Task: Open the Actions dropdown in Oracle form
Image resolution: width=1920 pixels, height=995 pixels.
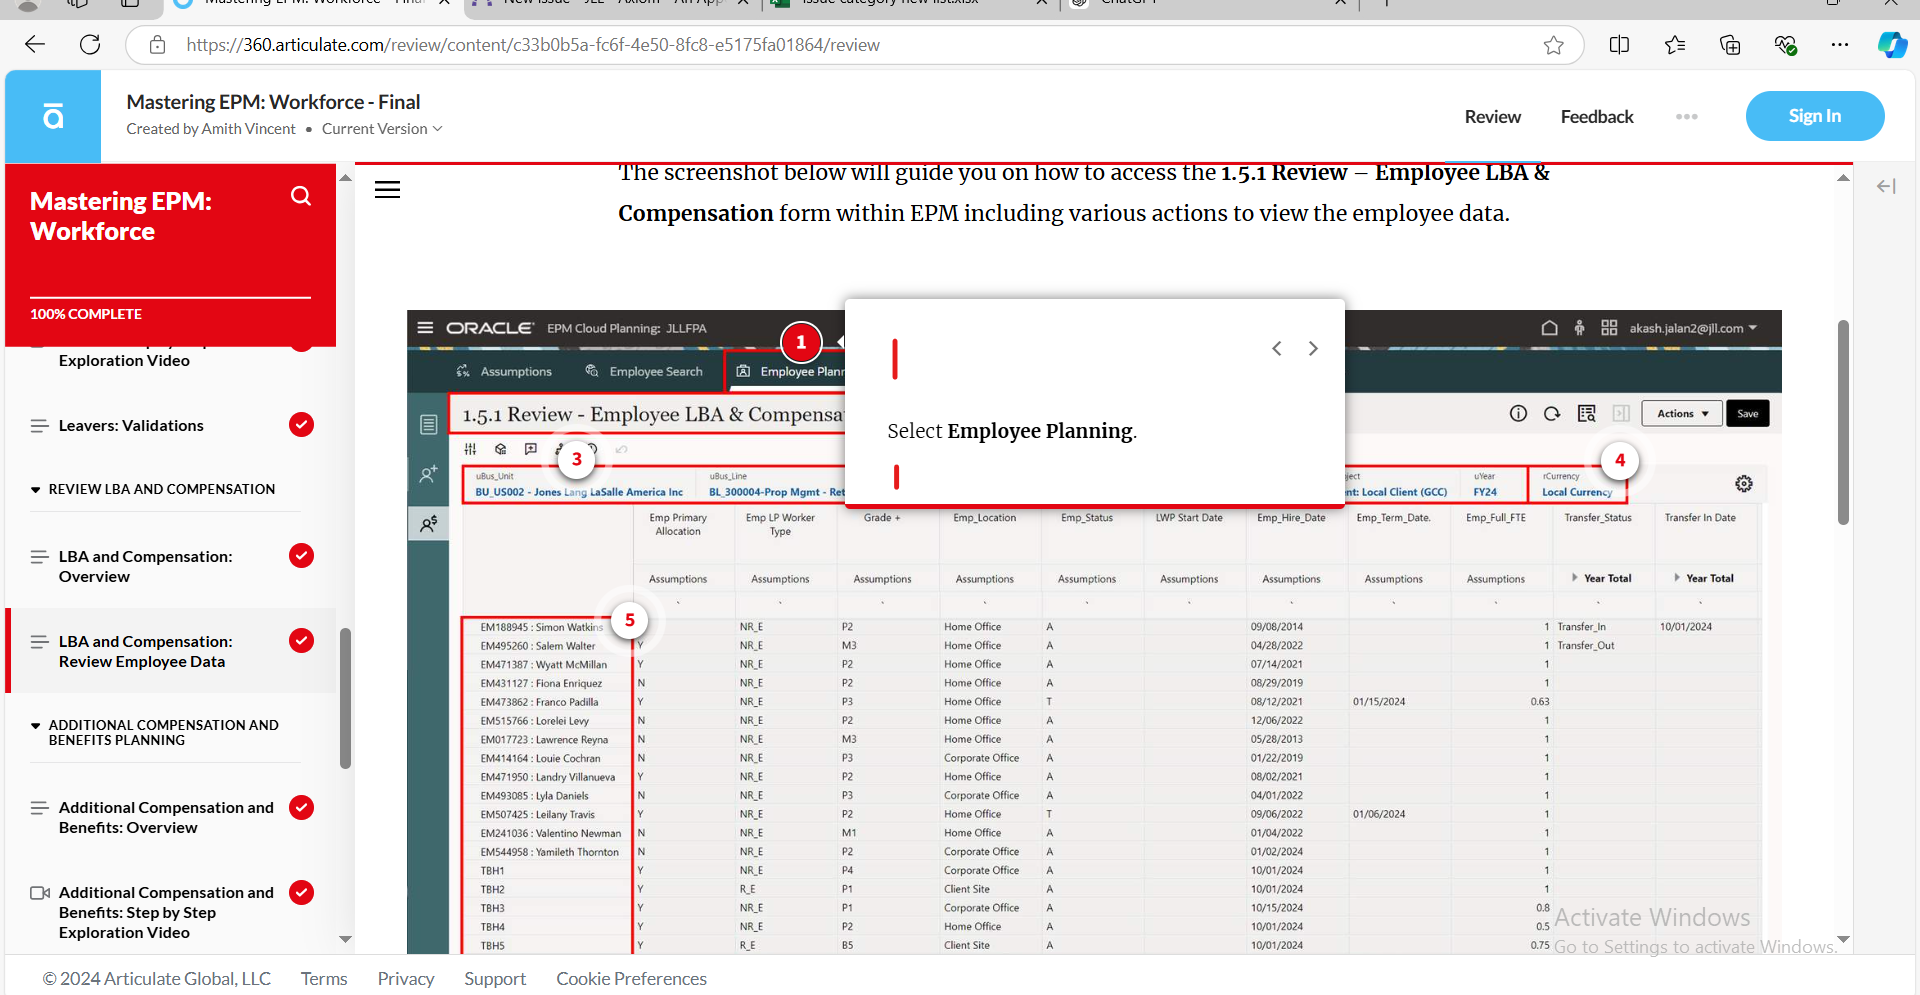Action: pos(1682,414)
